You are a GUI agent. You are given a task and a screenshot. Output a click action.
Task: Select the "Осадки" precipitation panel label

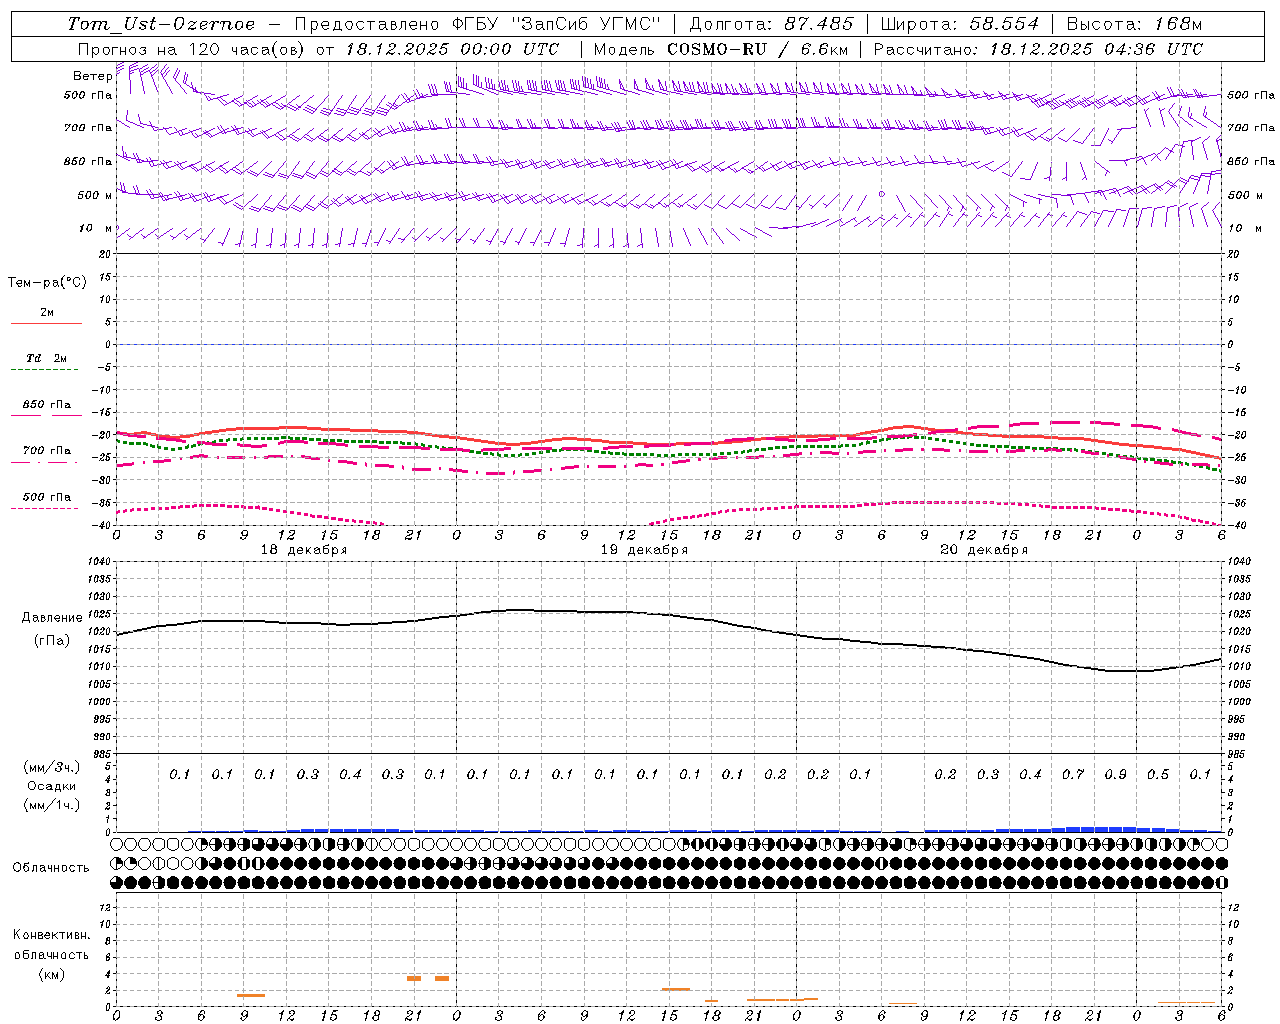click(52, 786)
